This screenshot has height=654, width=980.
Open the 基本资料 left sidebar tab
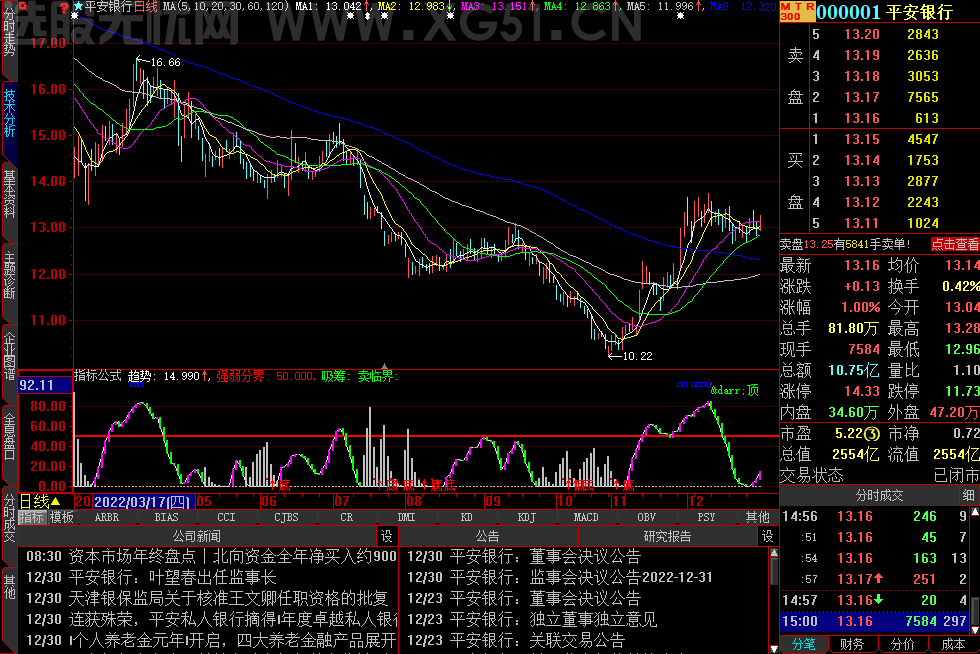pos(9,194)
